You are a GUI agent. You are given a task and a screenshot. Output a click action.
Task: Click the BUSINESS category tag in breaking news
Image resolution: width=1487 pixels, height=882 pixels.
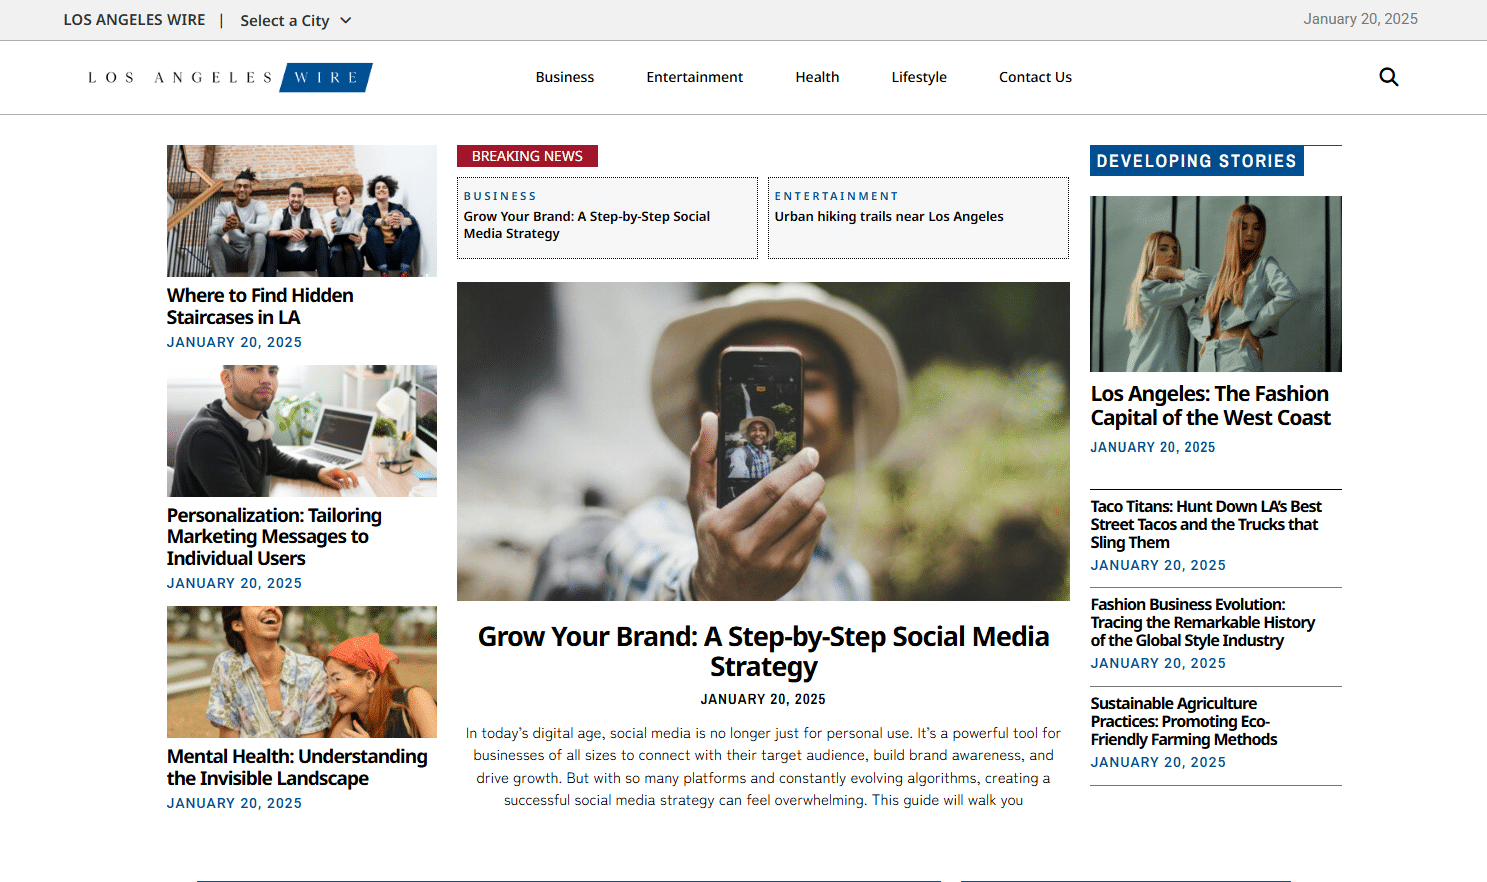(500, 196)
